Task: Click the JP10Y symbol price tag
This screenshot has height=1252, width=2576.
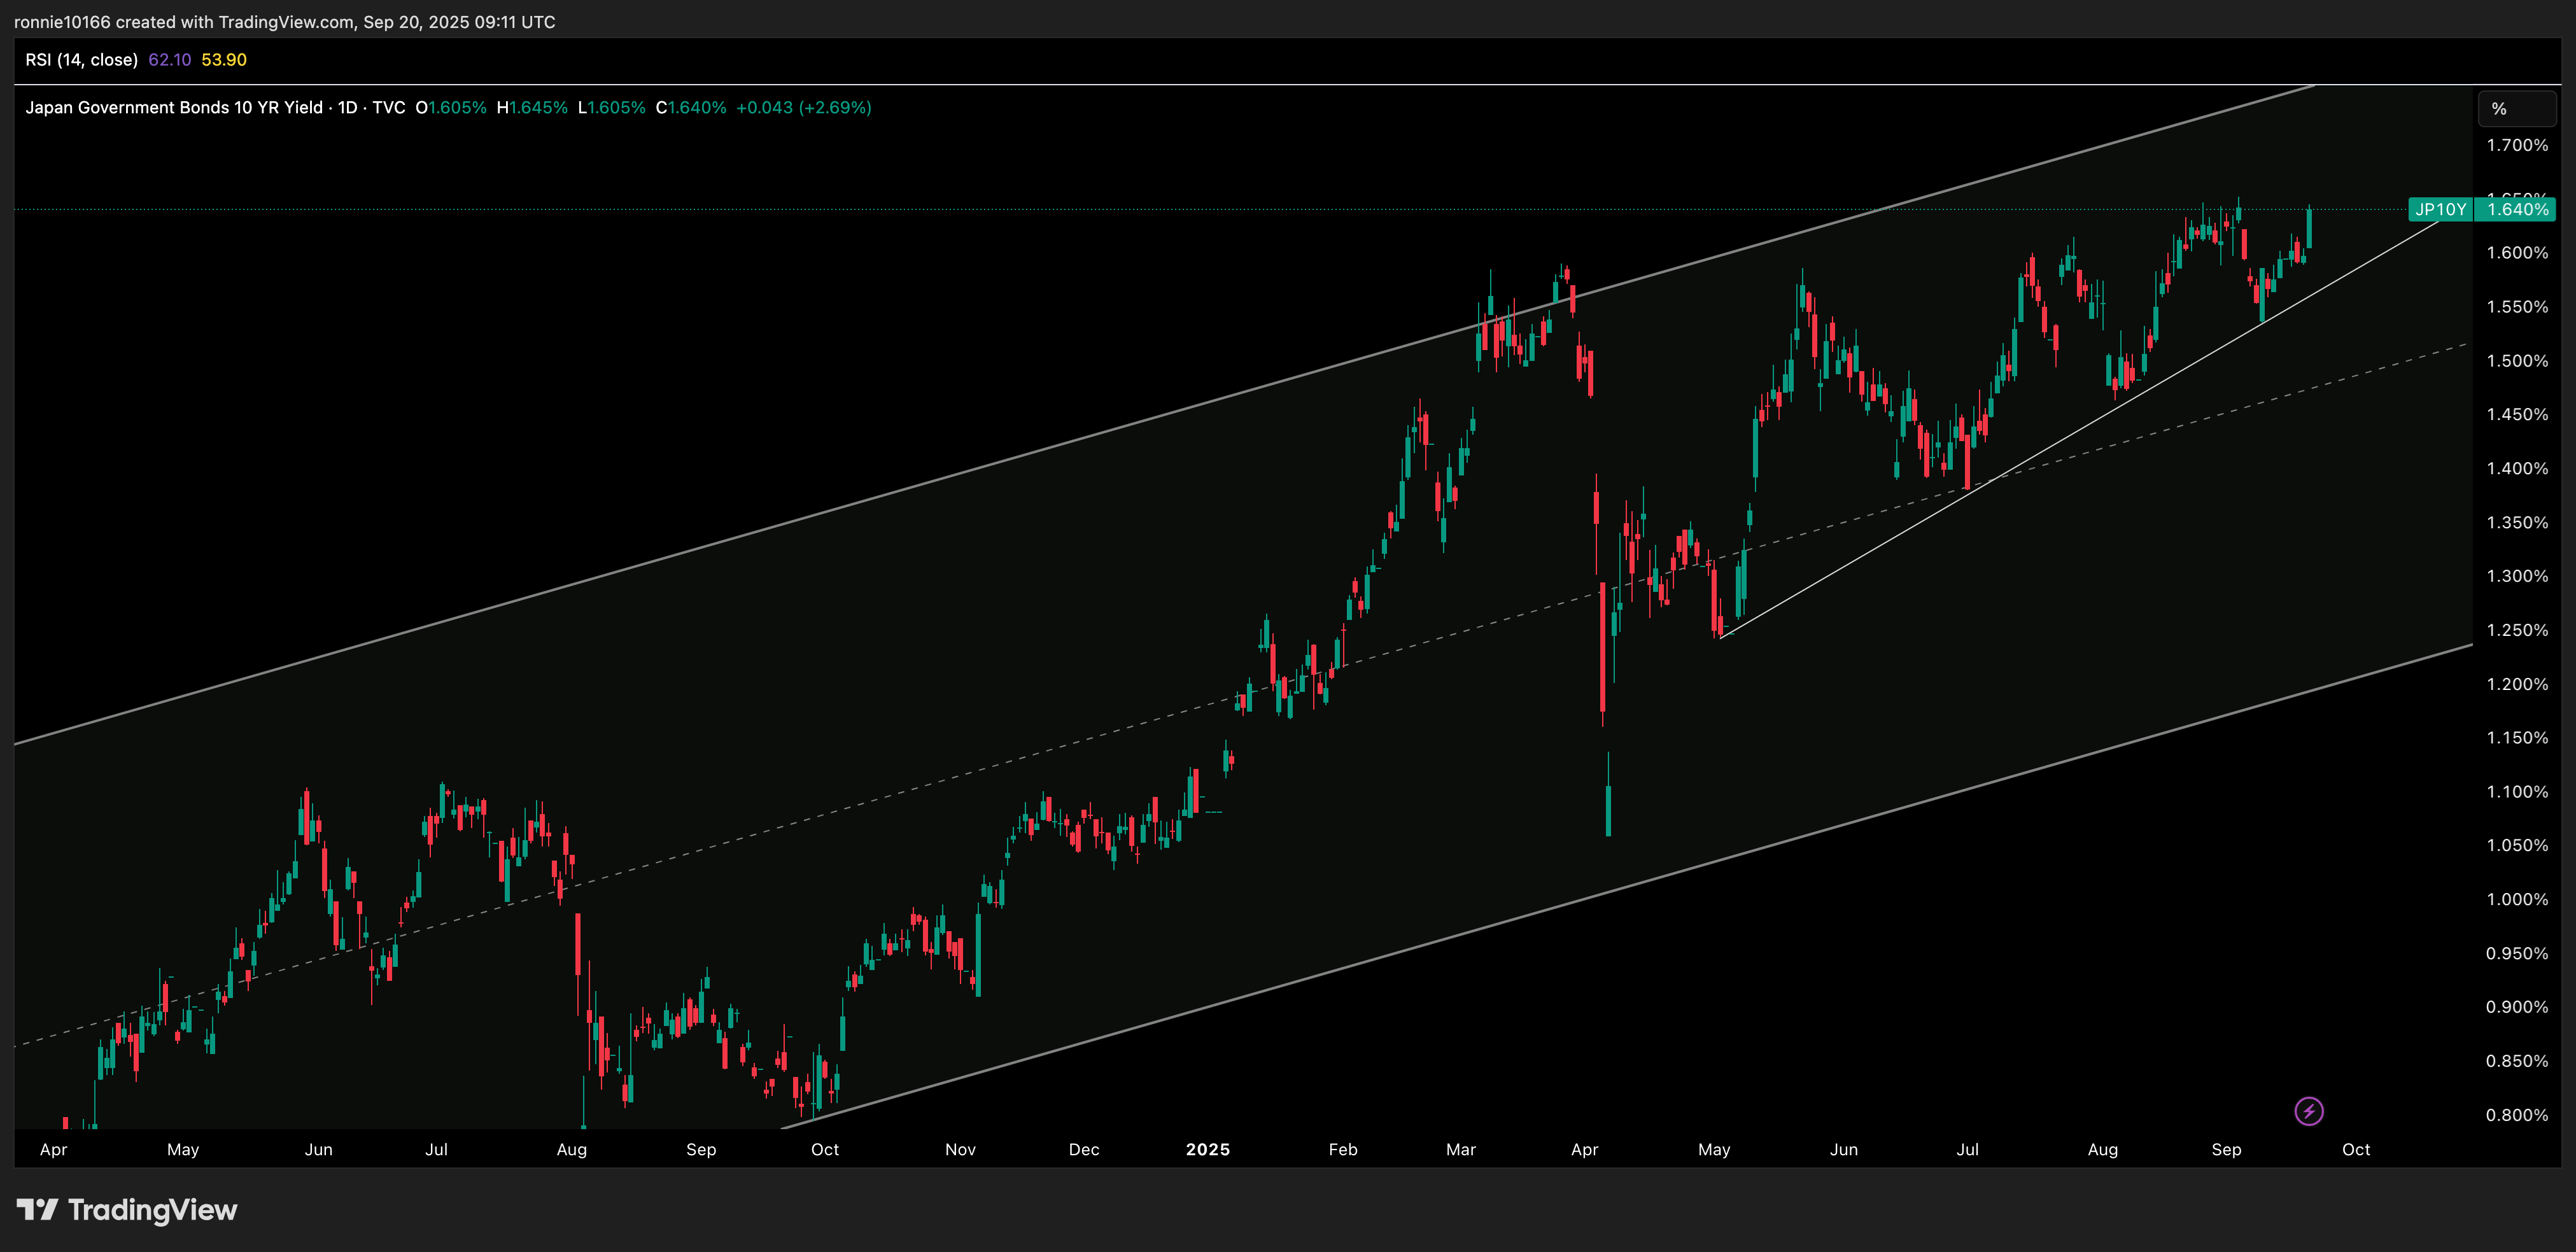Action: (x=2440, y=209)
